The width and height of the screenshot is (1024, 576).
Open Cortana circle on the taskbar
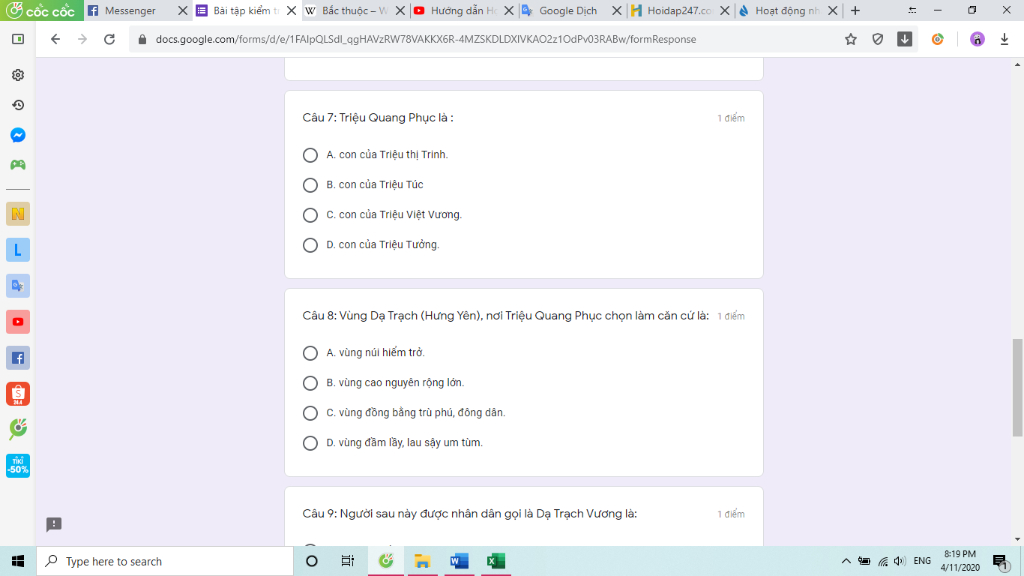click(x=312, y=561)
